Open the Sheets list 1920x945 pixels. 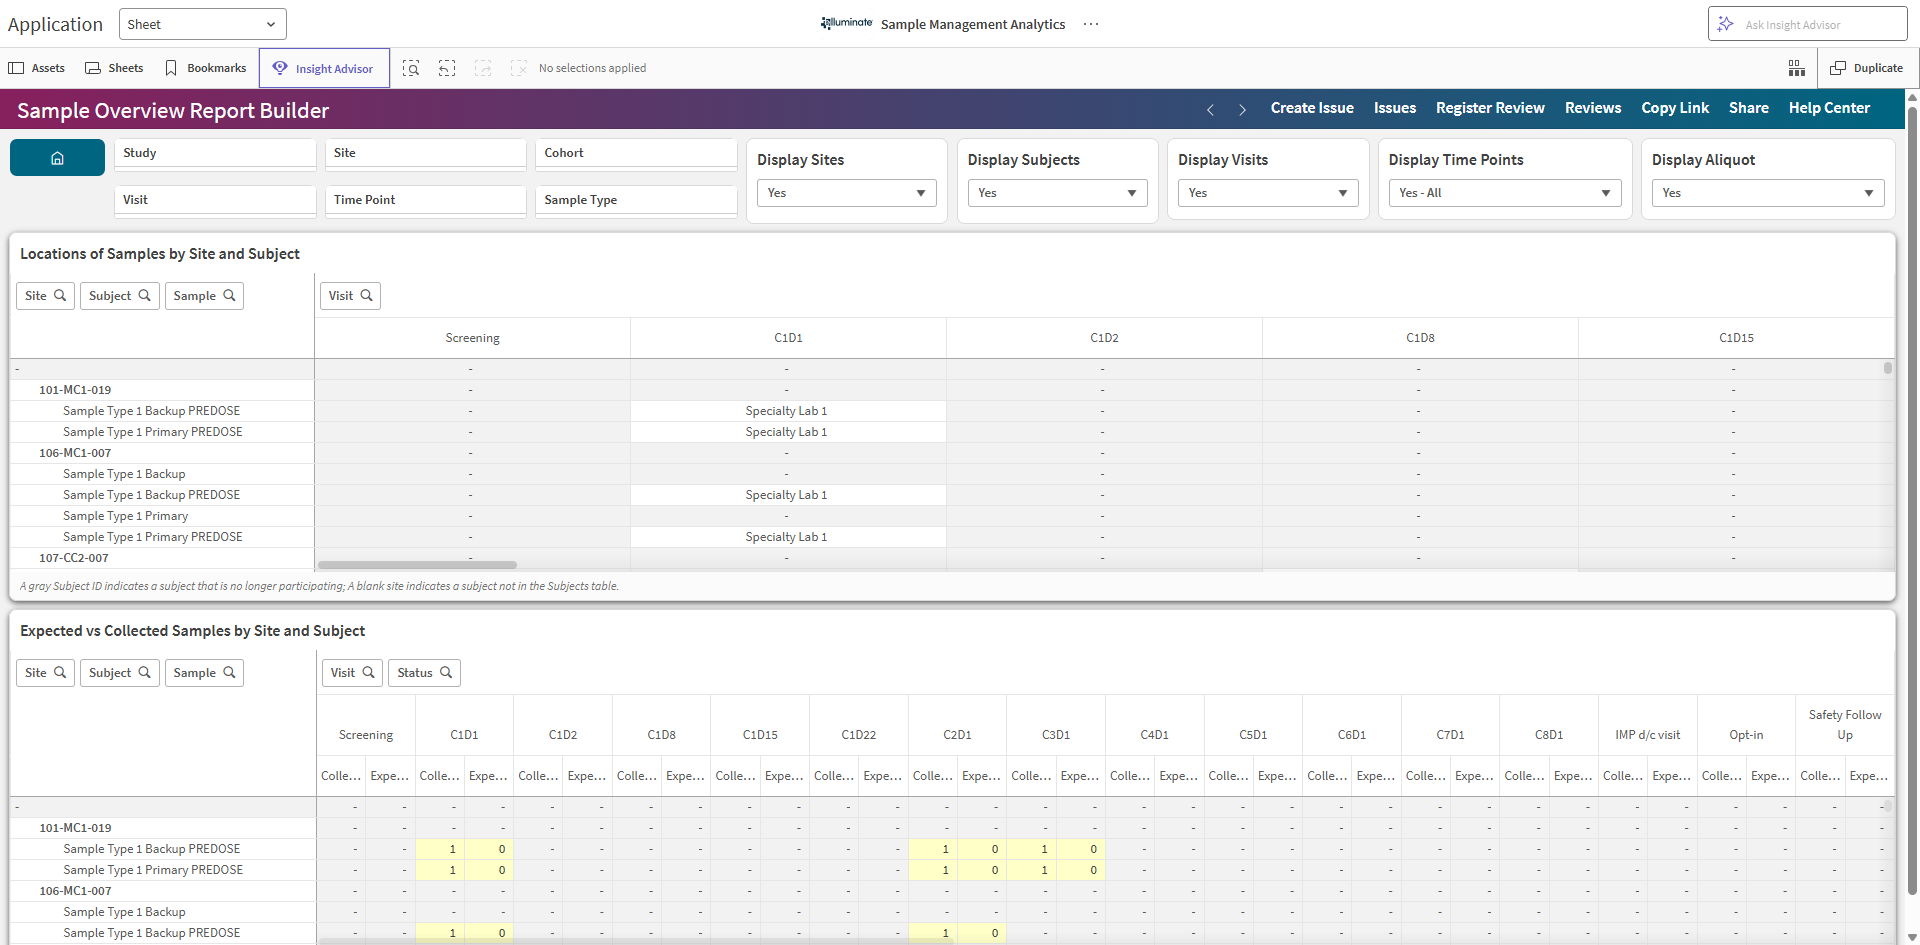(x=114, y=68)
